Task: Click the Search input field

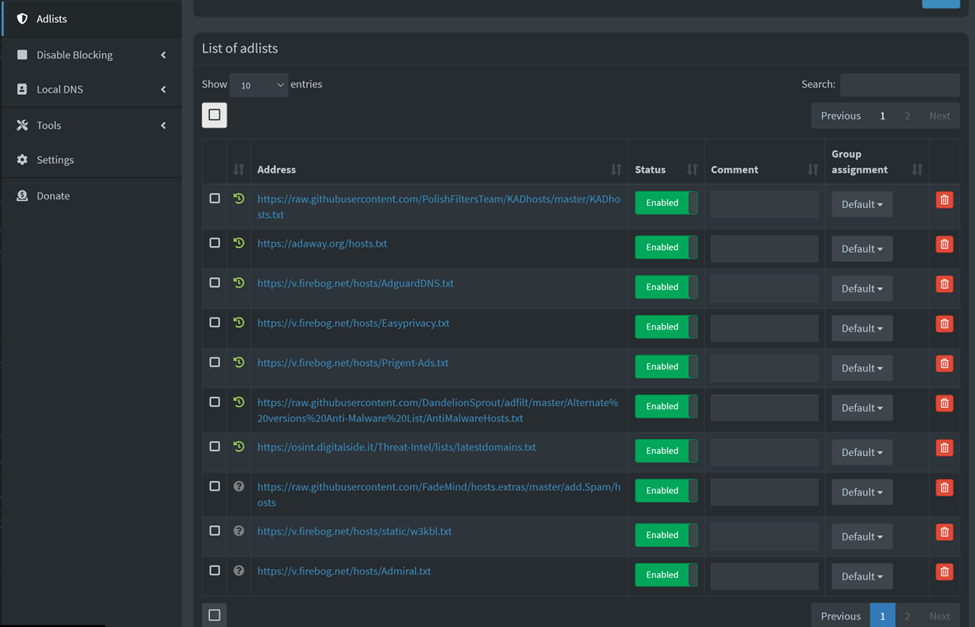Action: (899, 85)
